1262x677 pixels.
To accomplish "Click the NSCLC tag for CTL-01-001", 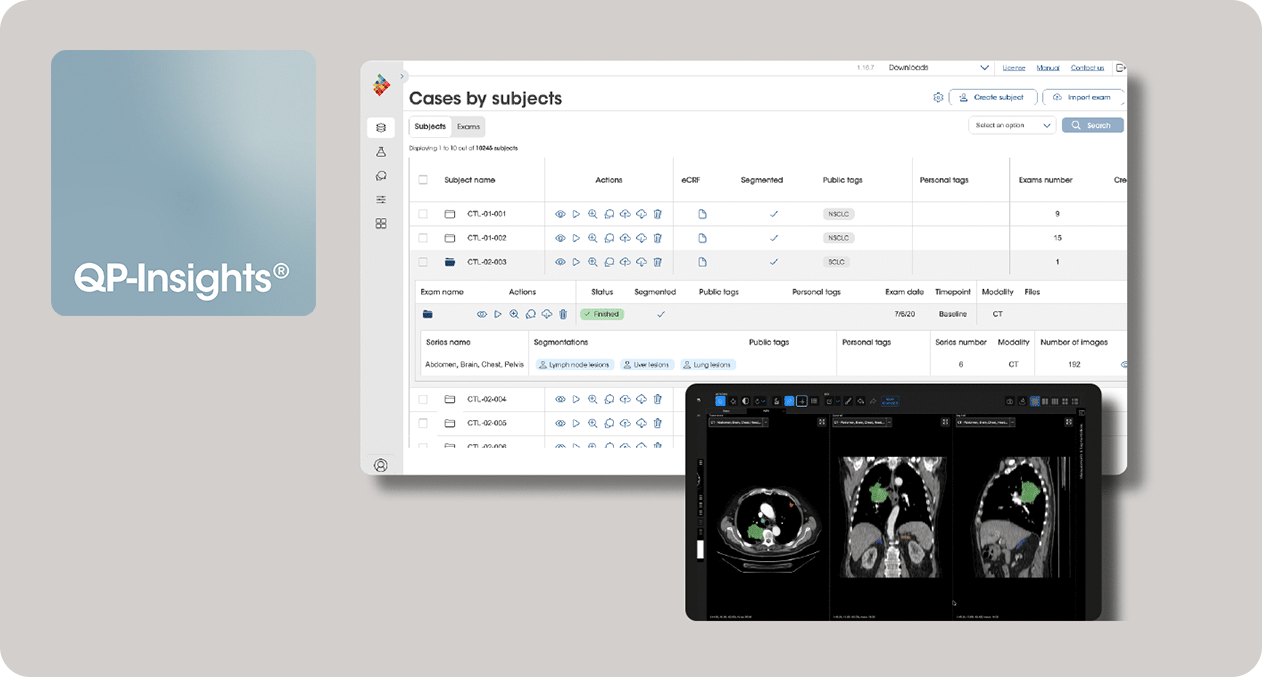I will (838, 214).
